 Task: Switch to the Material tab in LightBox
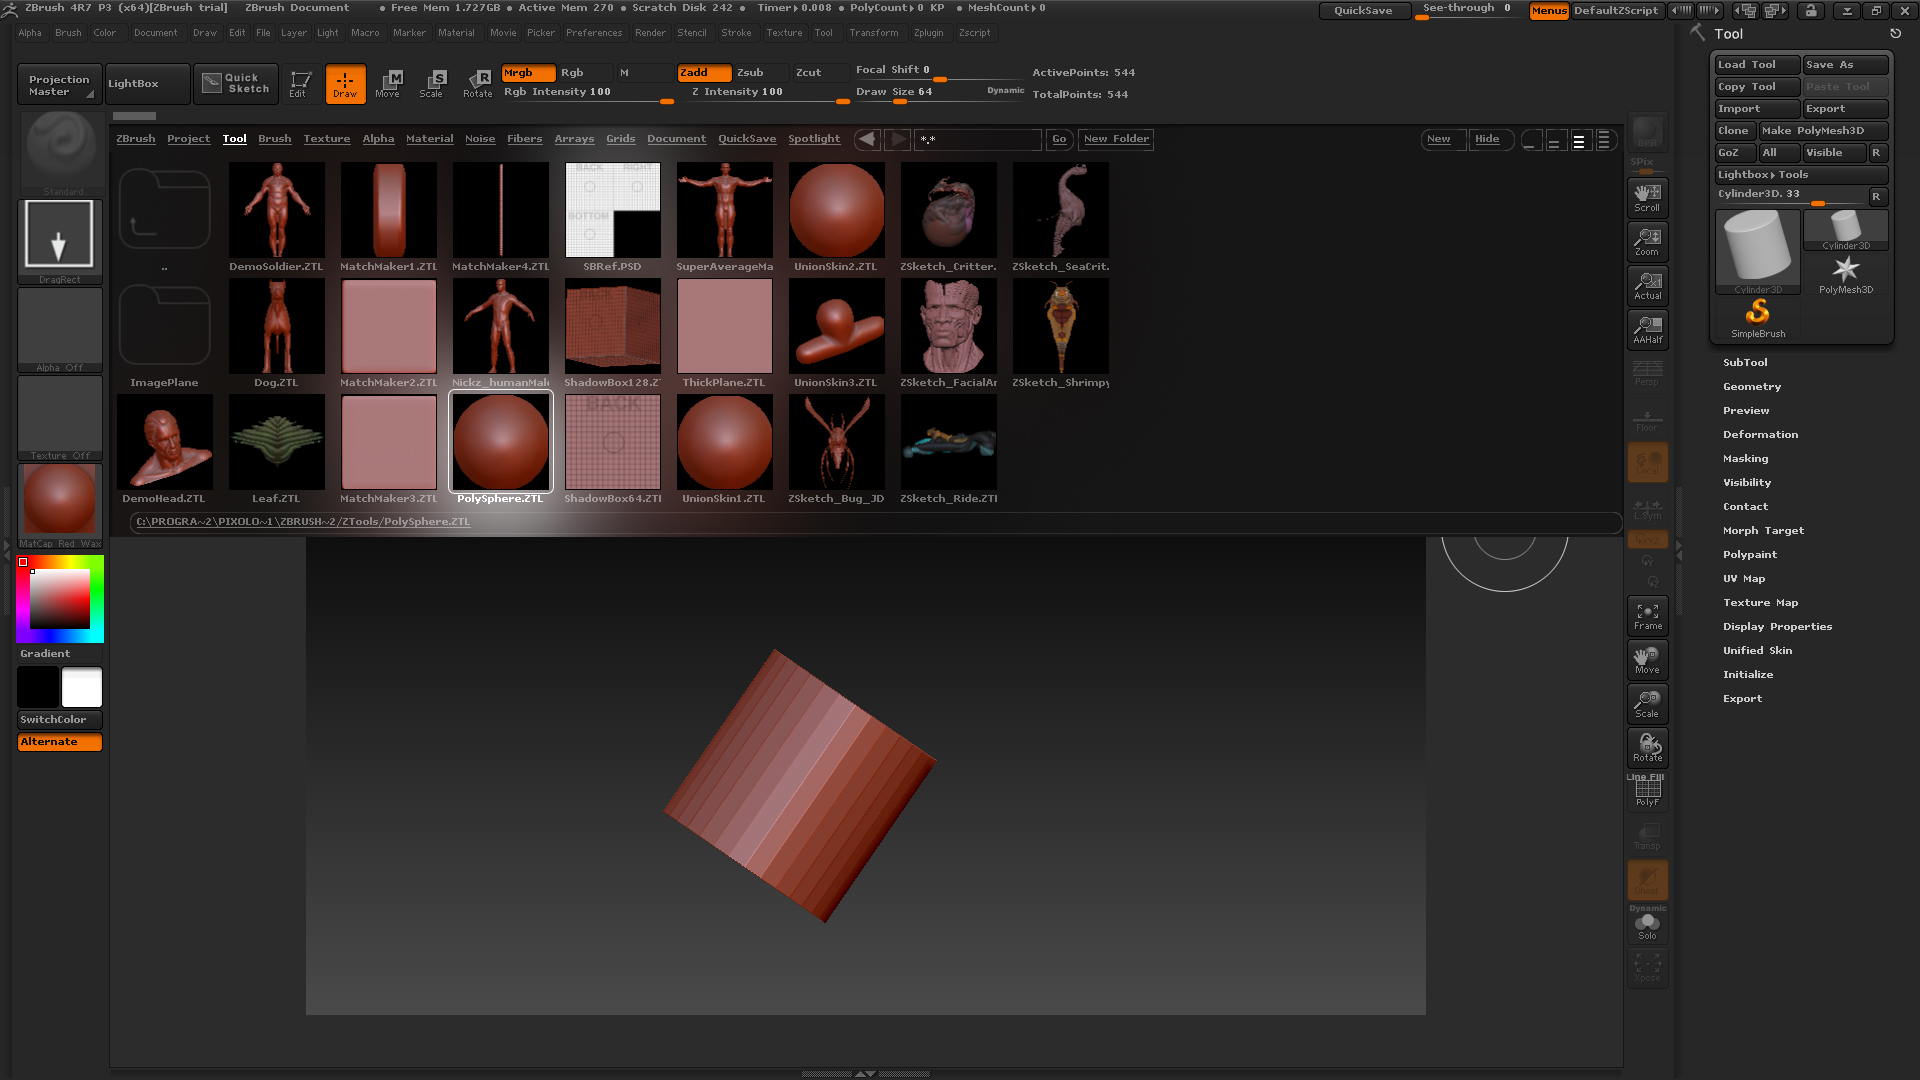(430, 139)
